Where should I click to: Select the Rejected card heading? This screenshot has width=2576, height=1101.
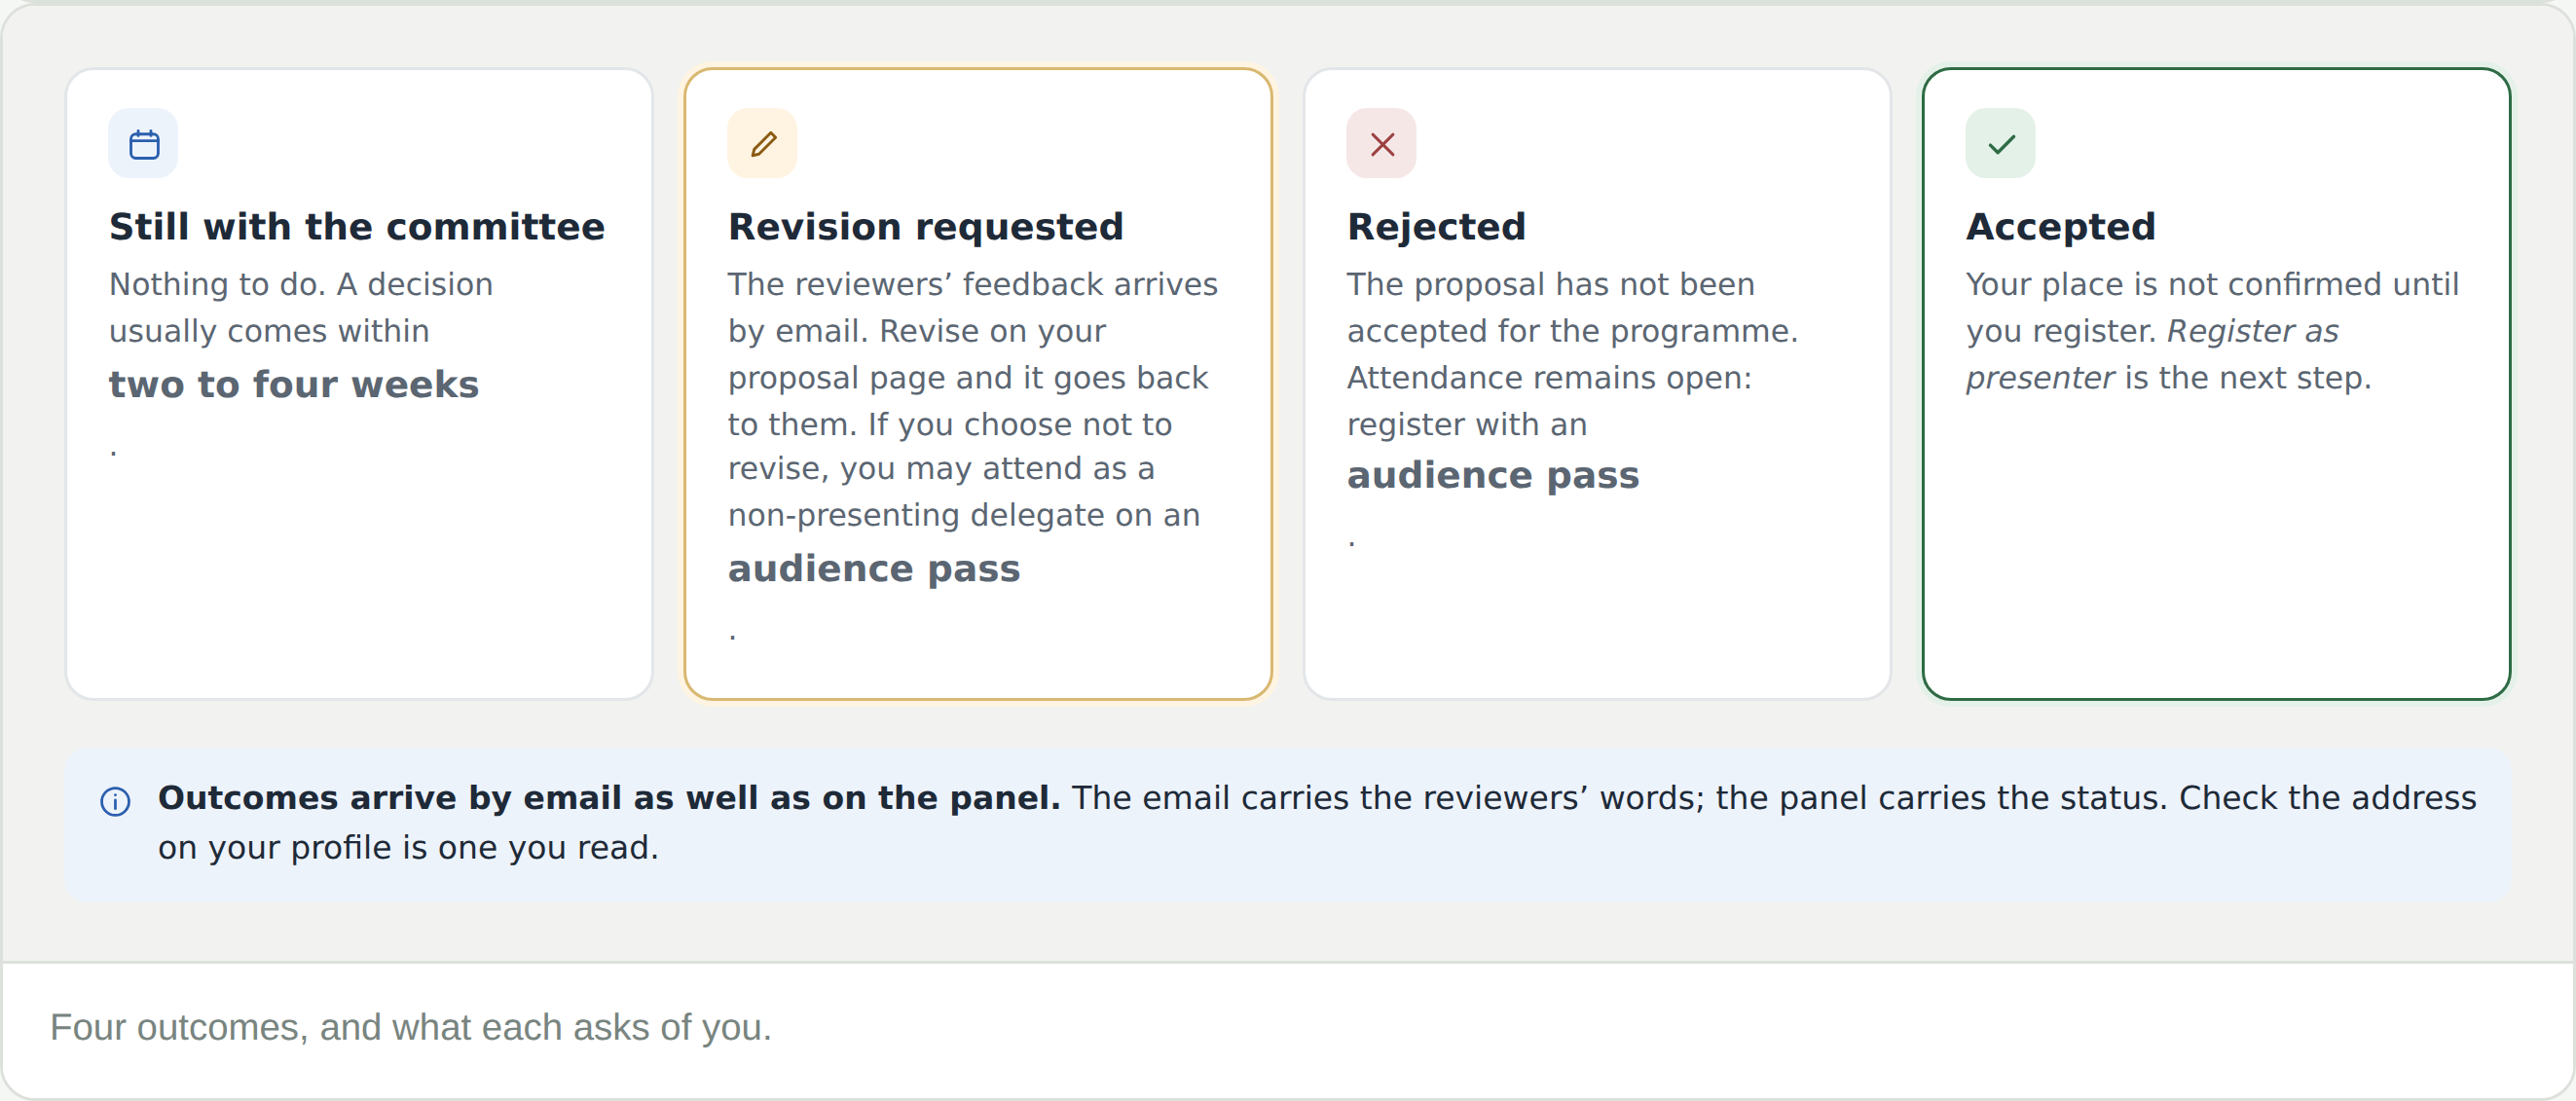click(1437, 227)
